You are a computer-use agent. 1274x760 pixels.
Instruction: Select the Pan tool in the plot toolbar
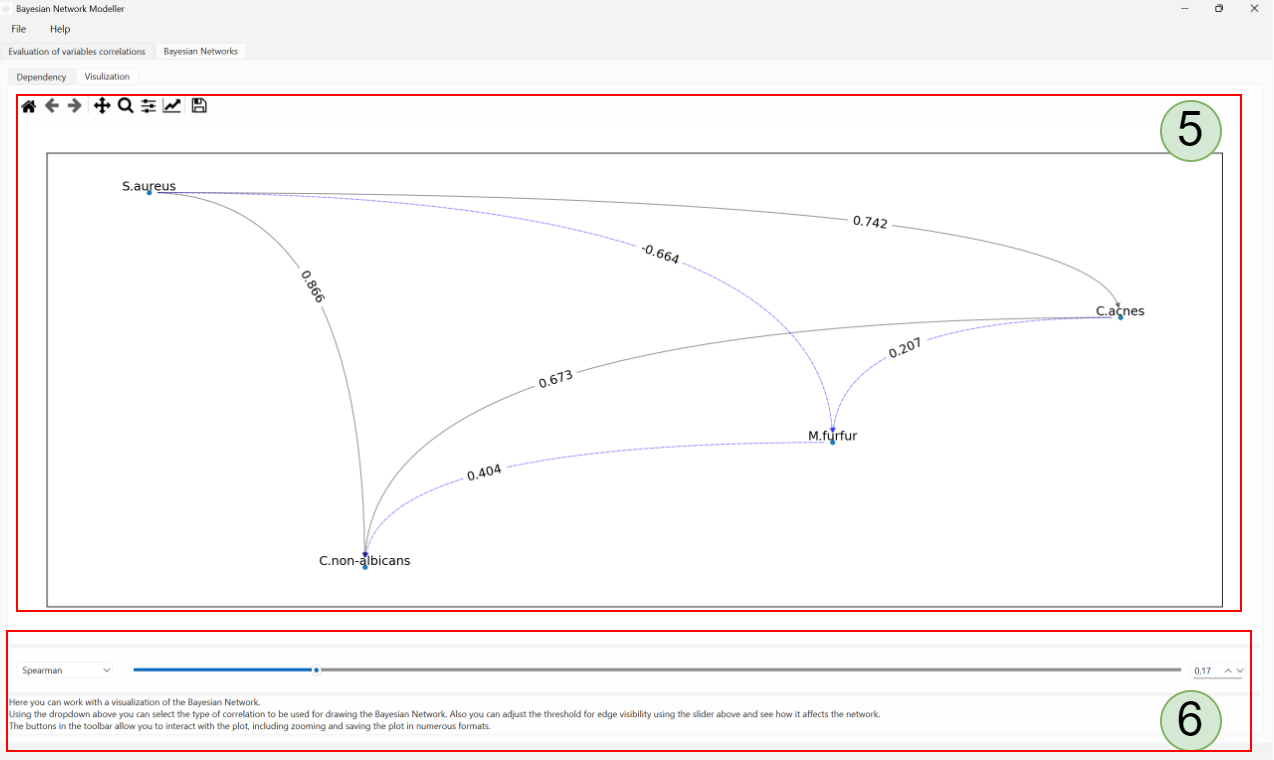pos(102,105)
